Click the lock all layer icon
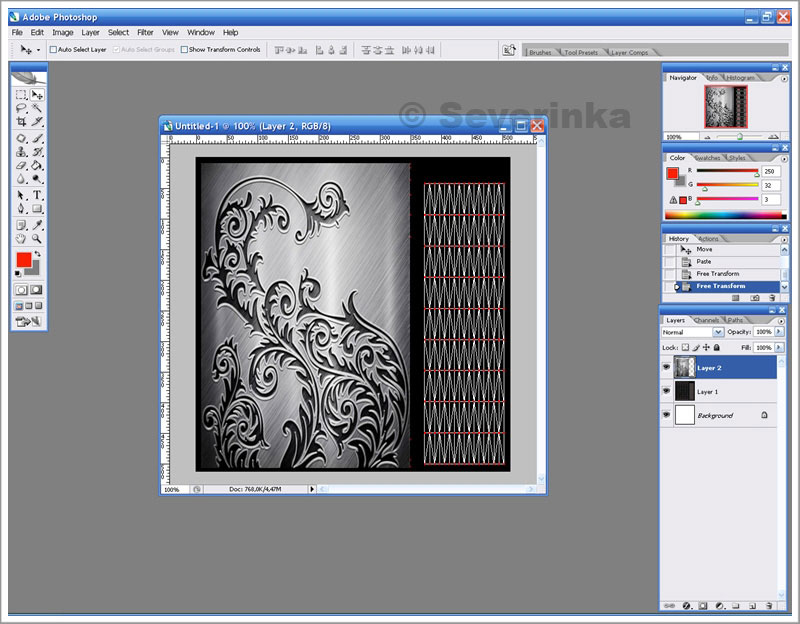The image size is (800, 624). point(717,347)
